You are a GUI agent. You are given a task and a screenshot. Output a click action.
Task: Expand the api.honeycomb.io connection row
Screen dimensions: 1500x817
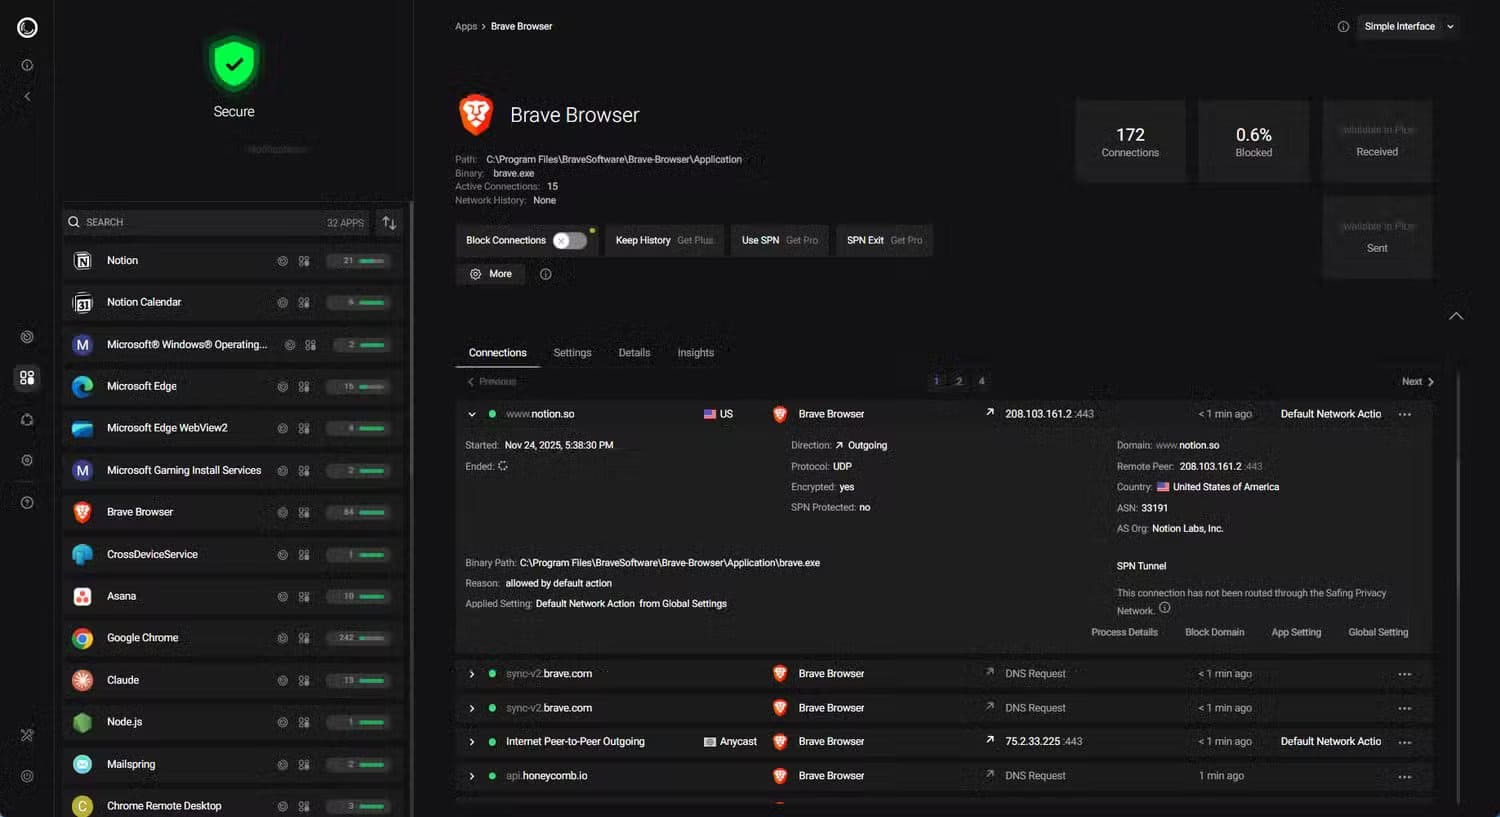pos(471,775)
